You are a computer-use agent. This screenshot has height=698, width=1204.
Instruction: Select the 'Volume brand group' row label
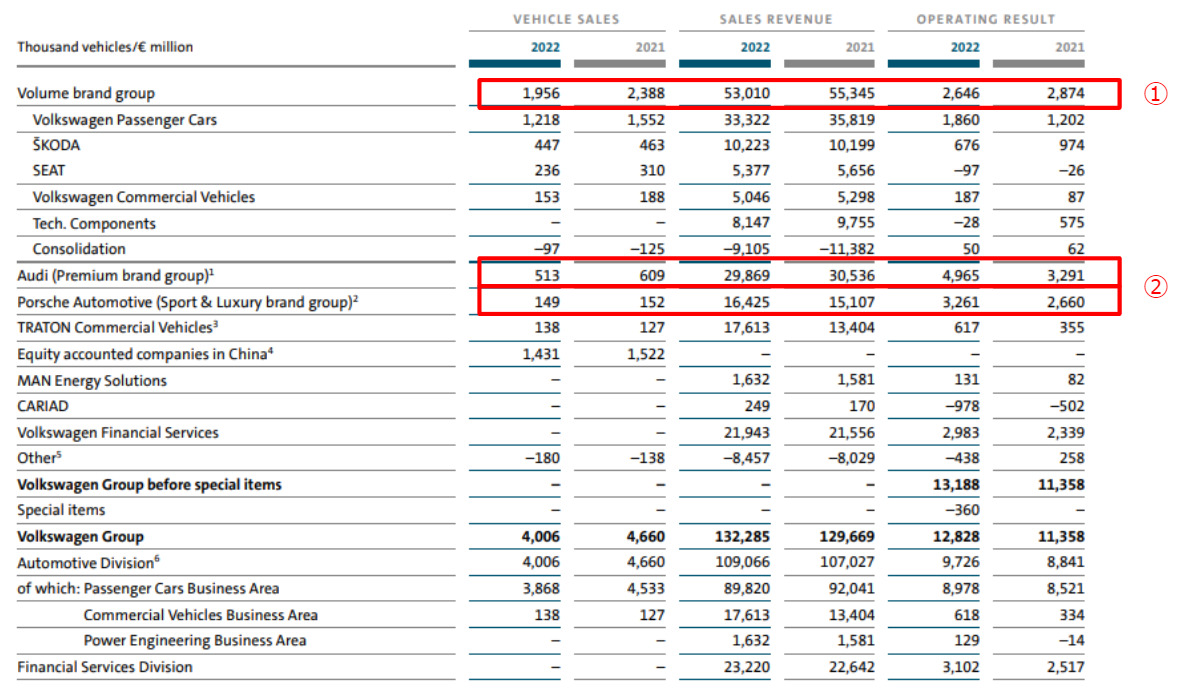[86, 94]
